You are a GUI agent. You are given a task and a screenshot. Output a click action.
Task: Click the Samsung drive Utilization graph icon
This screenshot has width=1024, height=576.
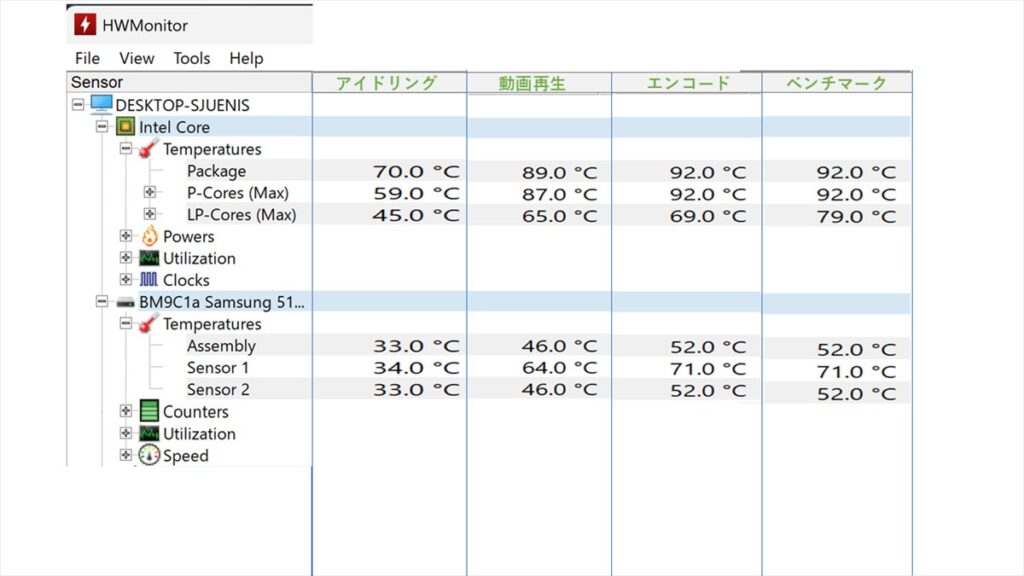pyautogui.click(x=149, y=434)
